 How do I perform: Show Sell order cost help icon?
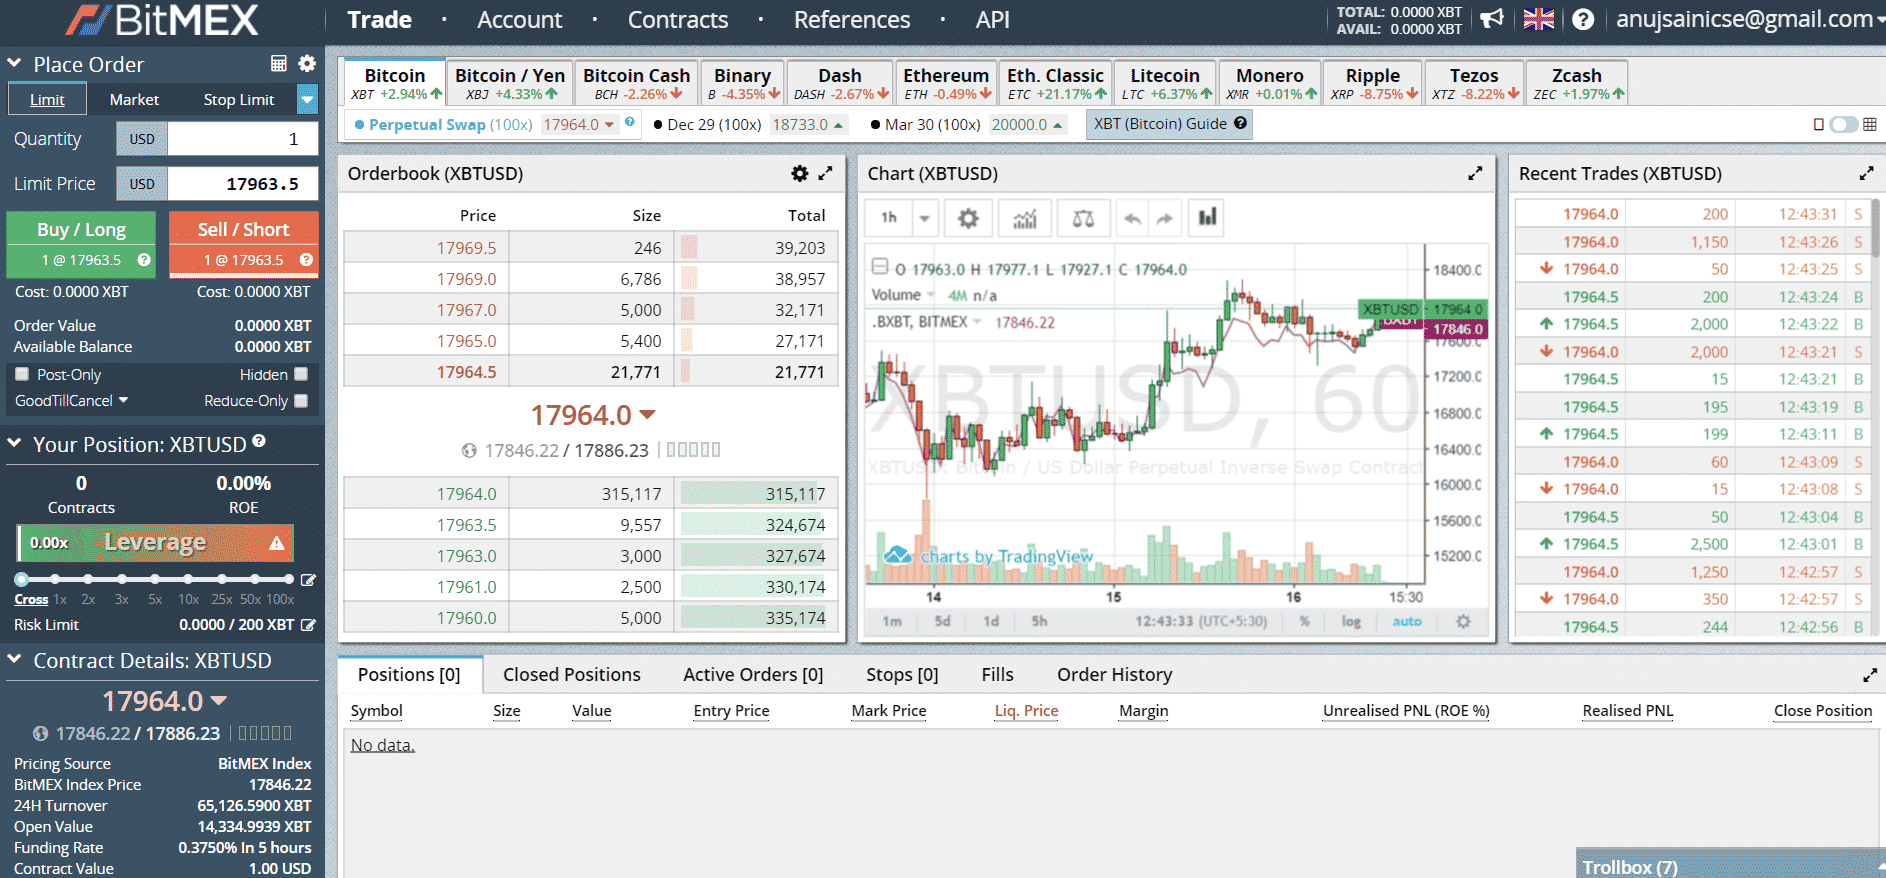[x=306, y=260]
